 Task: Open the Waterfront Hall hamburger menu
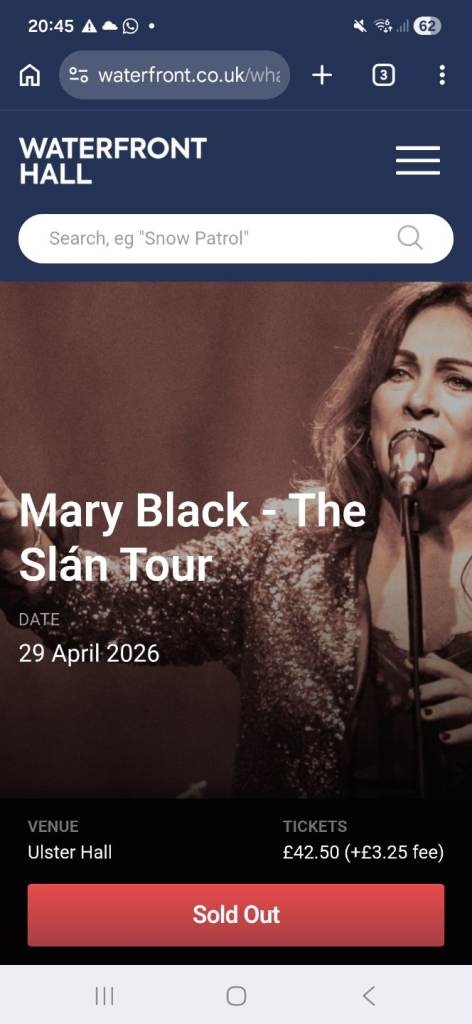click(x=418, y=161)
